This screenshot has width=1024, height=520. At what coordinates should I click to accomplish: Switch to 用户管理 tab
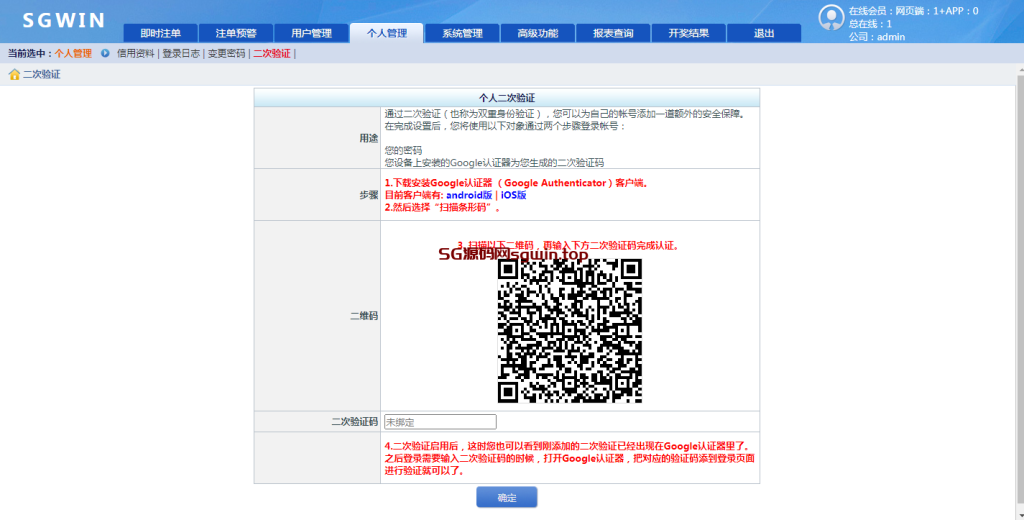coord(312,33)
